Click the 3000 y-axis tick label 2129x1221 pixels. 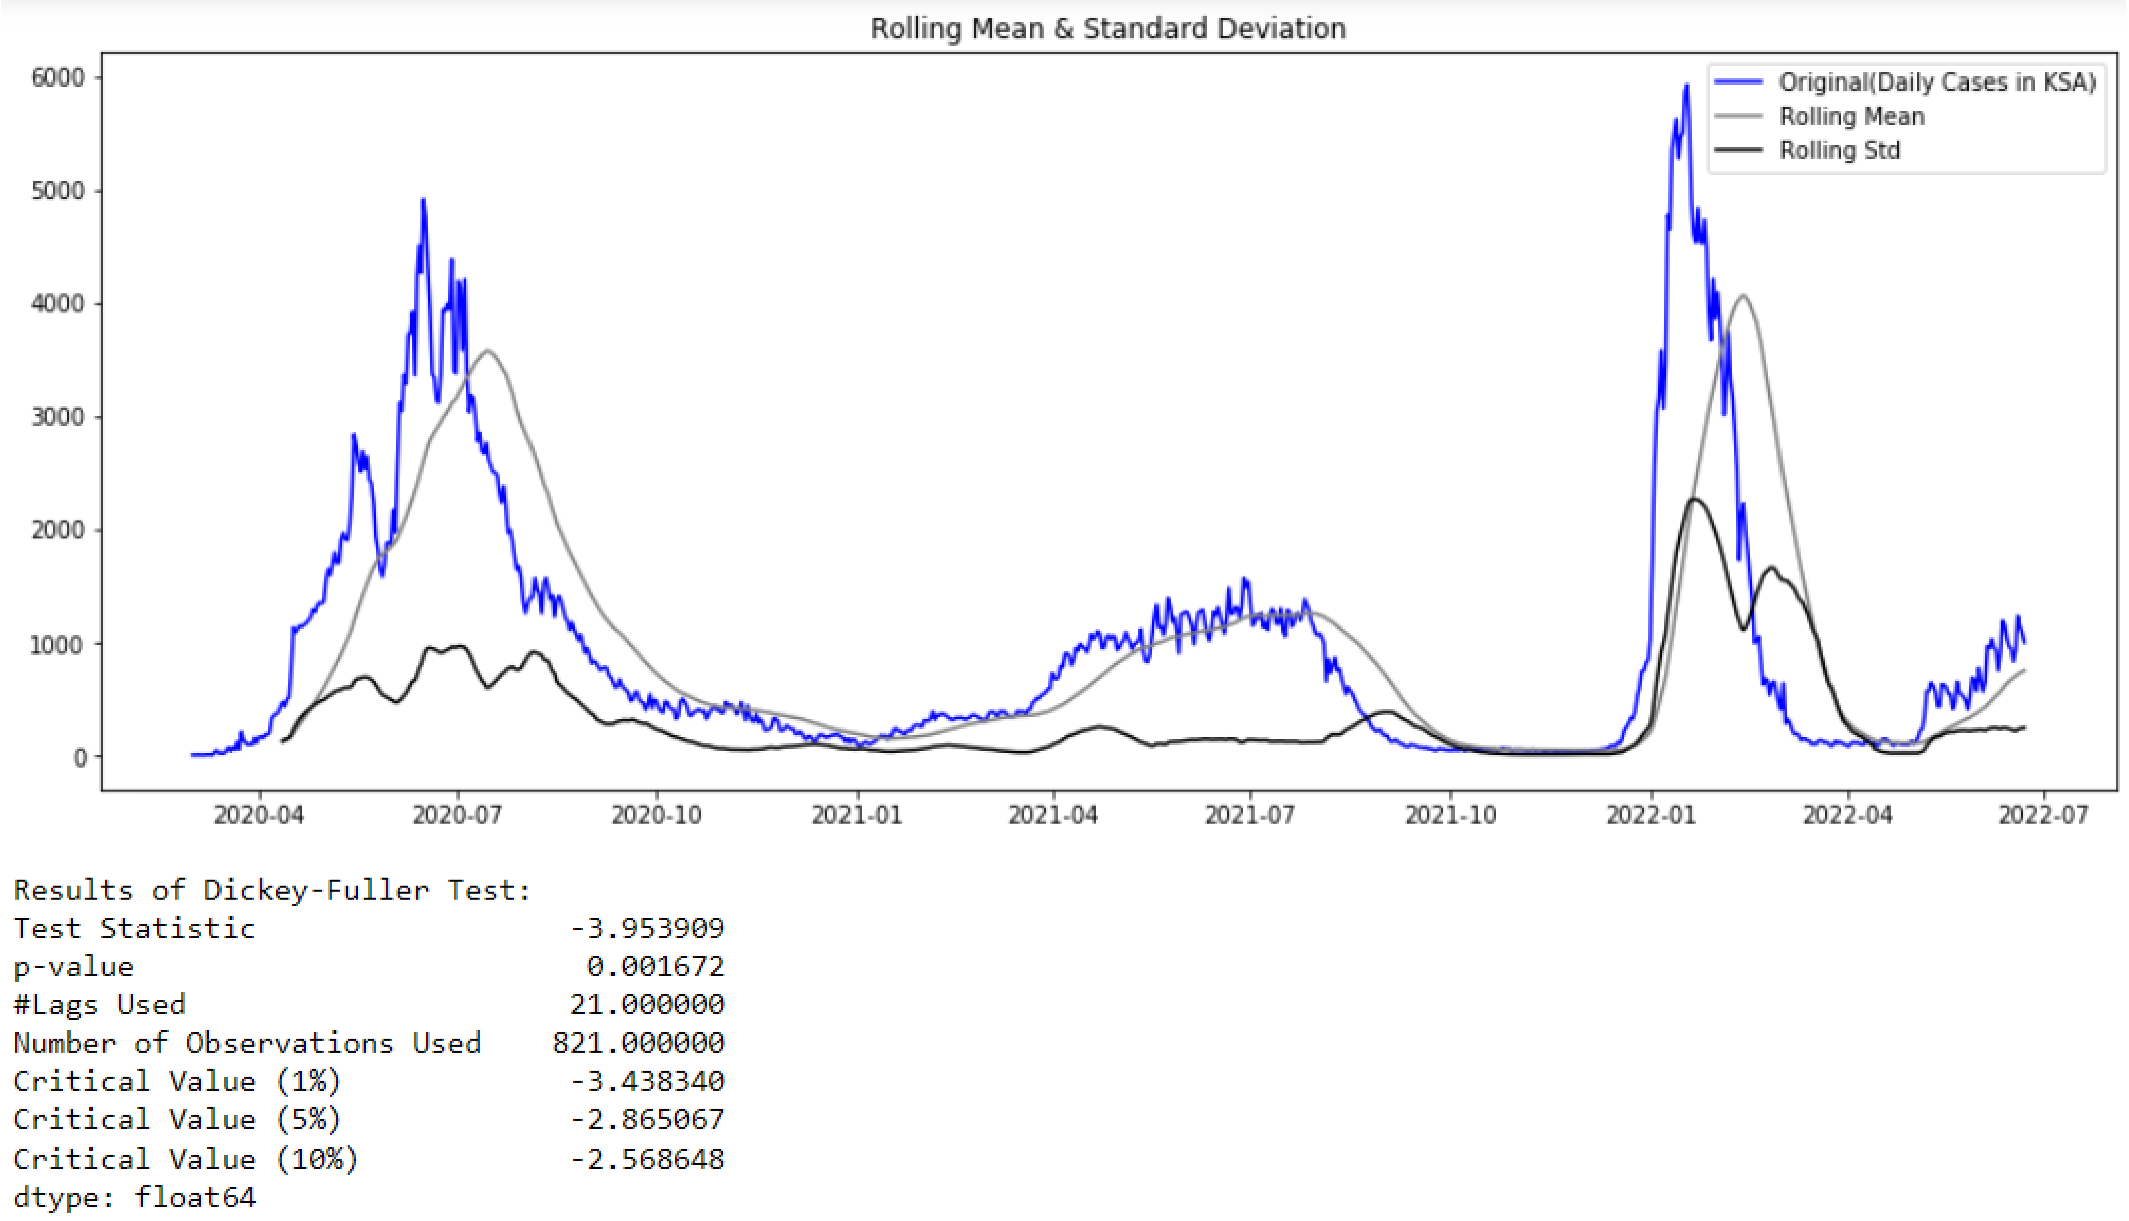[58, 417]
